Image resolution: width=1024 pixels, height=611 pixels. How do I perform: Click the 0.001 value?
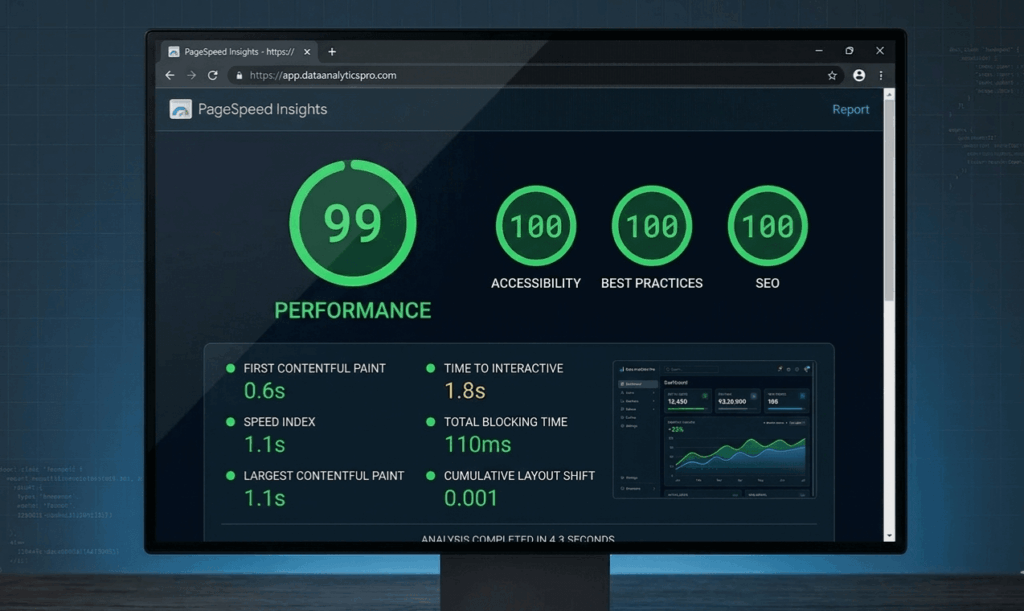click(471, 498)
